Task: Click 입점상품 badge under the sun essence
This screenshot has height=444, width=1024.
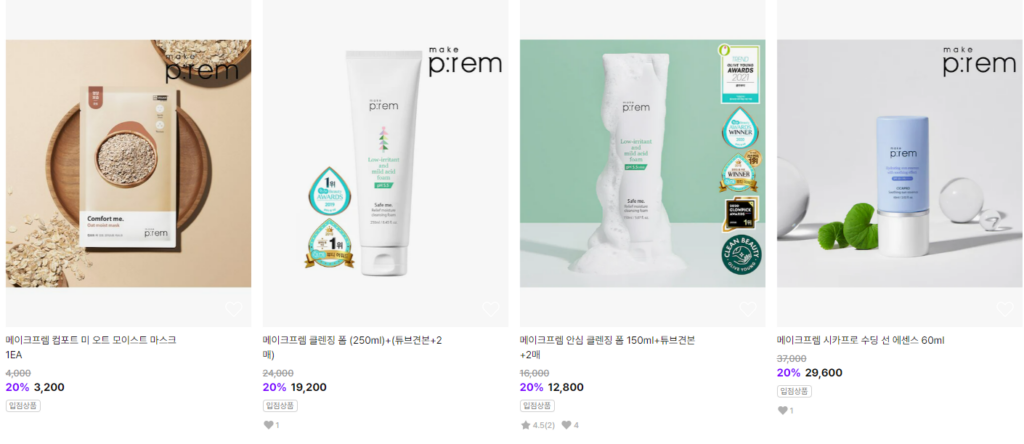Action: 794,391
